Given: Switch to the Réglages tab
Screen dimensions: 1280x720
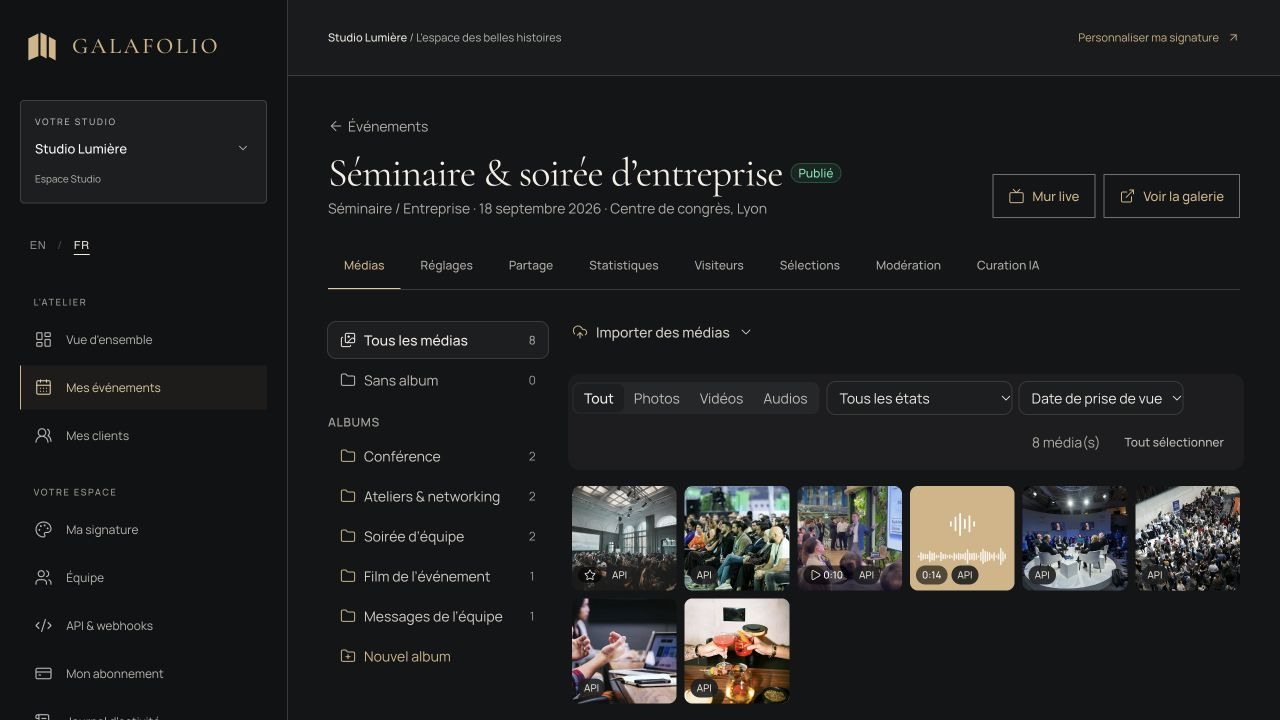Looking at the screenshot, I should pos(446,266).
